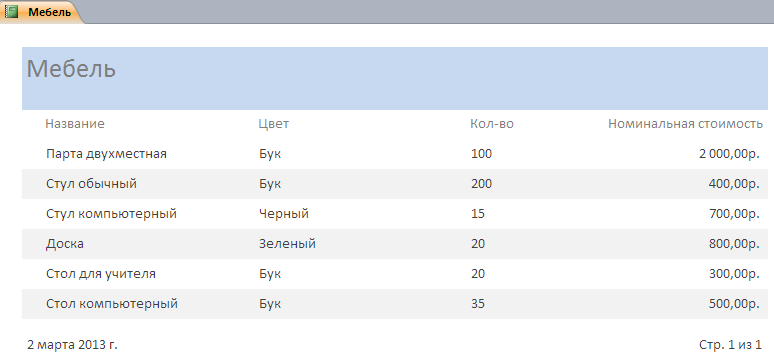Click the Мебель report title
Screen dimensions: 774x364
click(x=71, y=69)
